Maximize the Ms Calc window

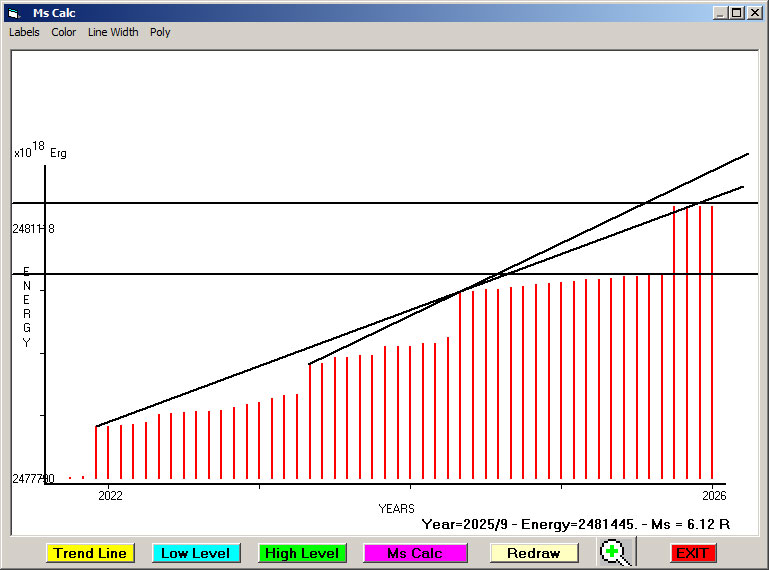point(737,13)
